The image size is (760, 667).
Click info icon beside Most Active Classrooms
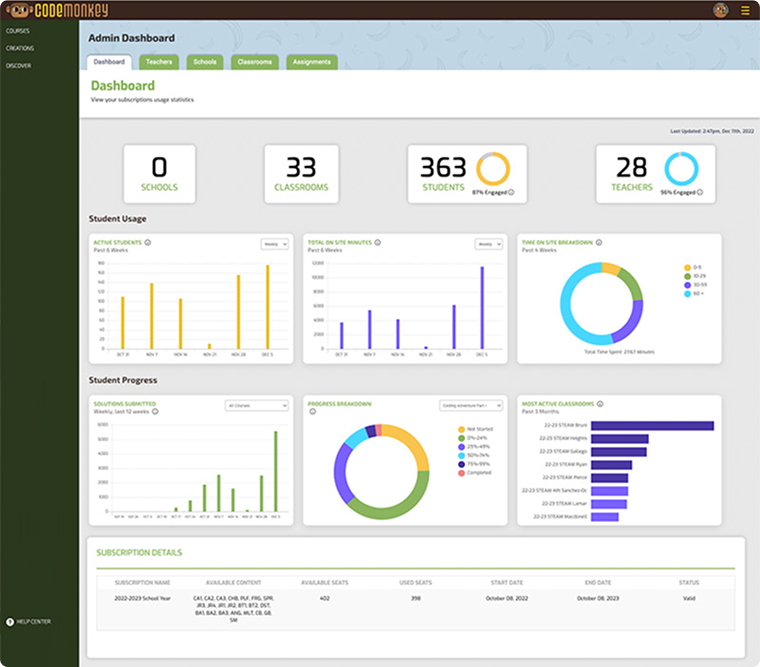(x=599, y=404)
